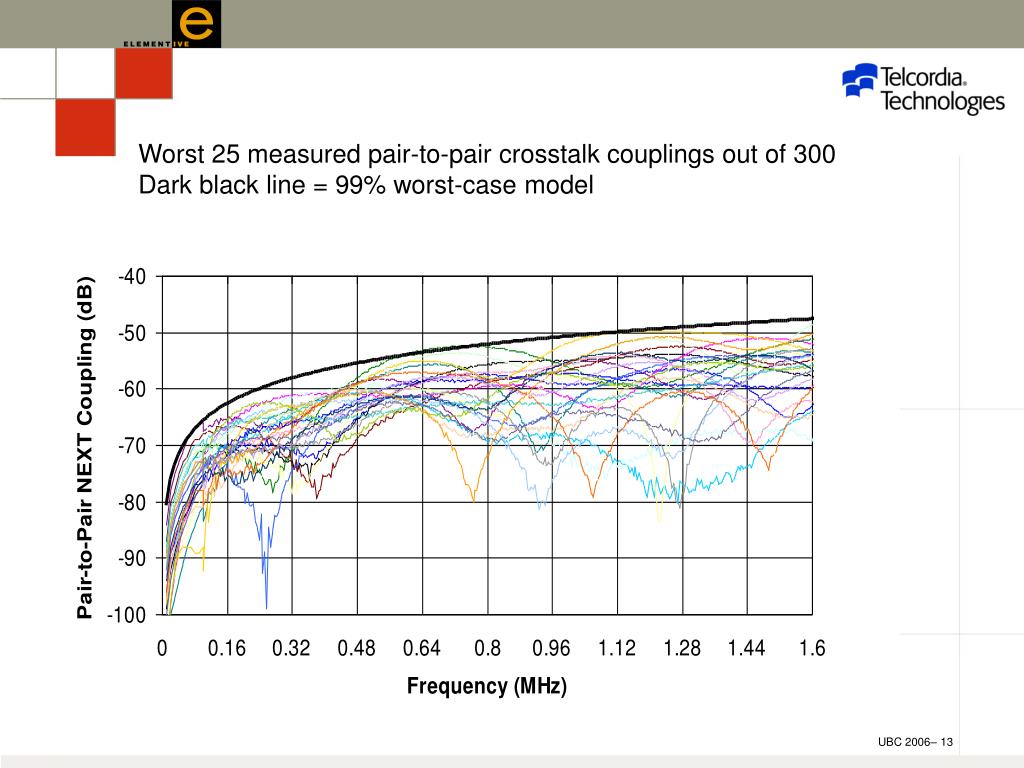Image resolution: width=1024 pixels, height=768 pixels.
Task: Click the '1.6' x-axis tick label
Action: (812, 648)
